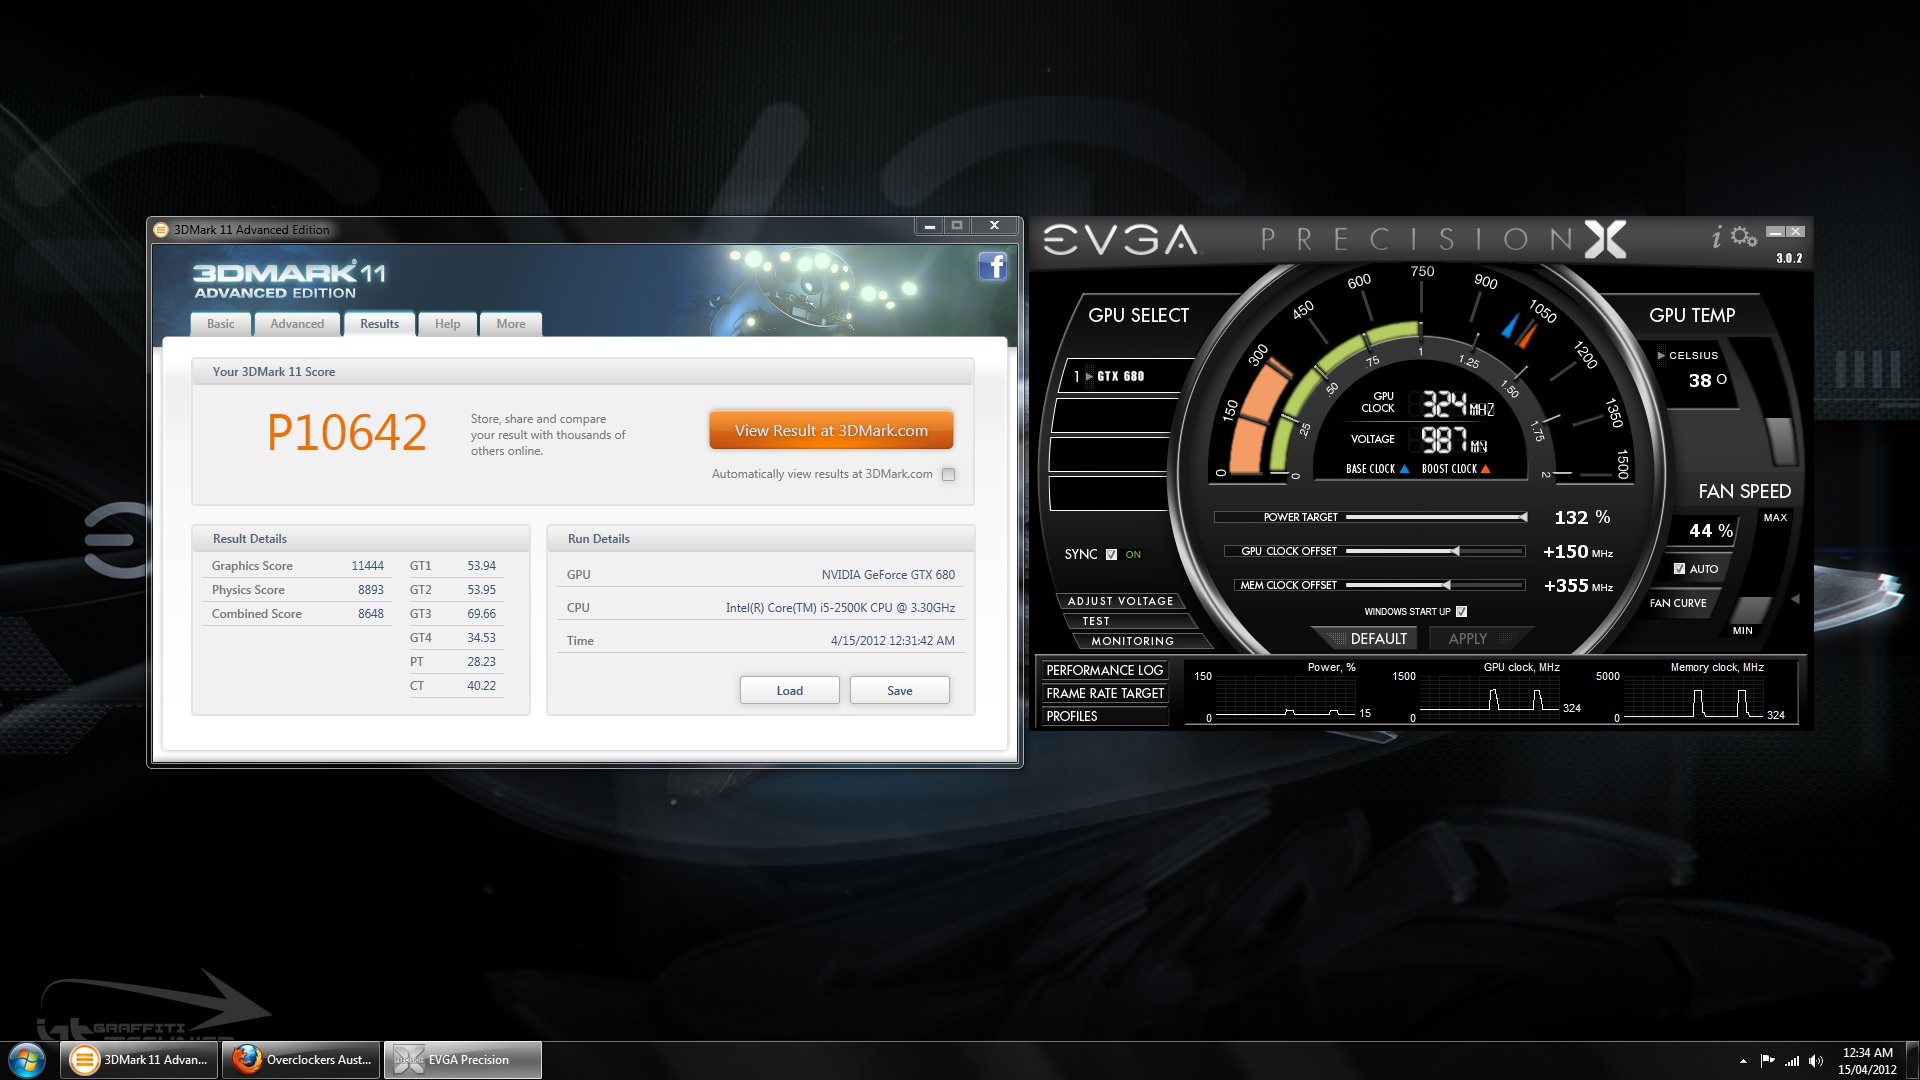Minimize the EVGA Precision window
The width and height of the screenshot is (1920, 1080).
click(1775, 232)
